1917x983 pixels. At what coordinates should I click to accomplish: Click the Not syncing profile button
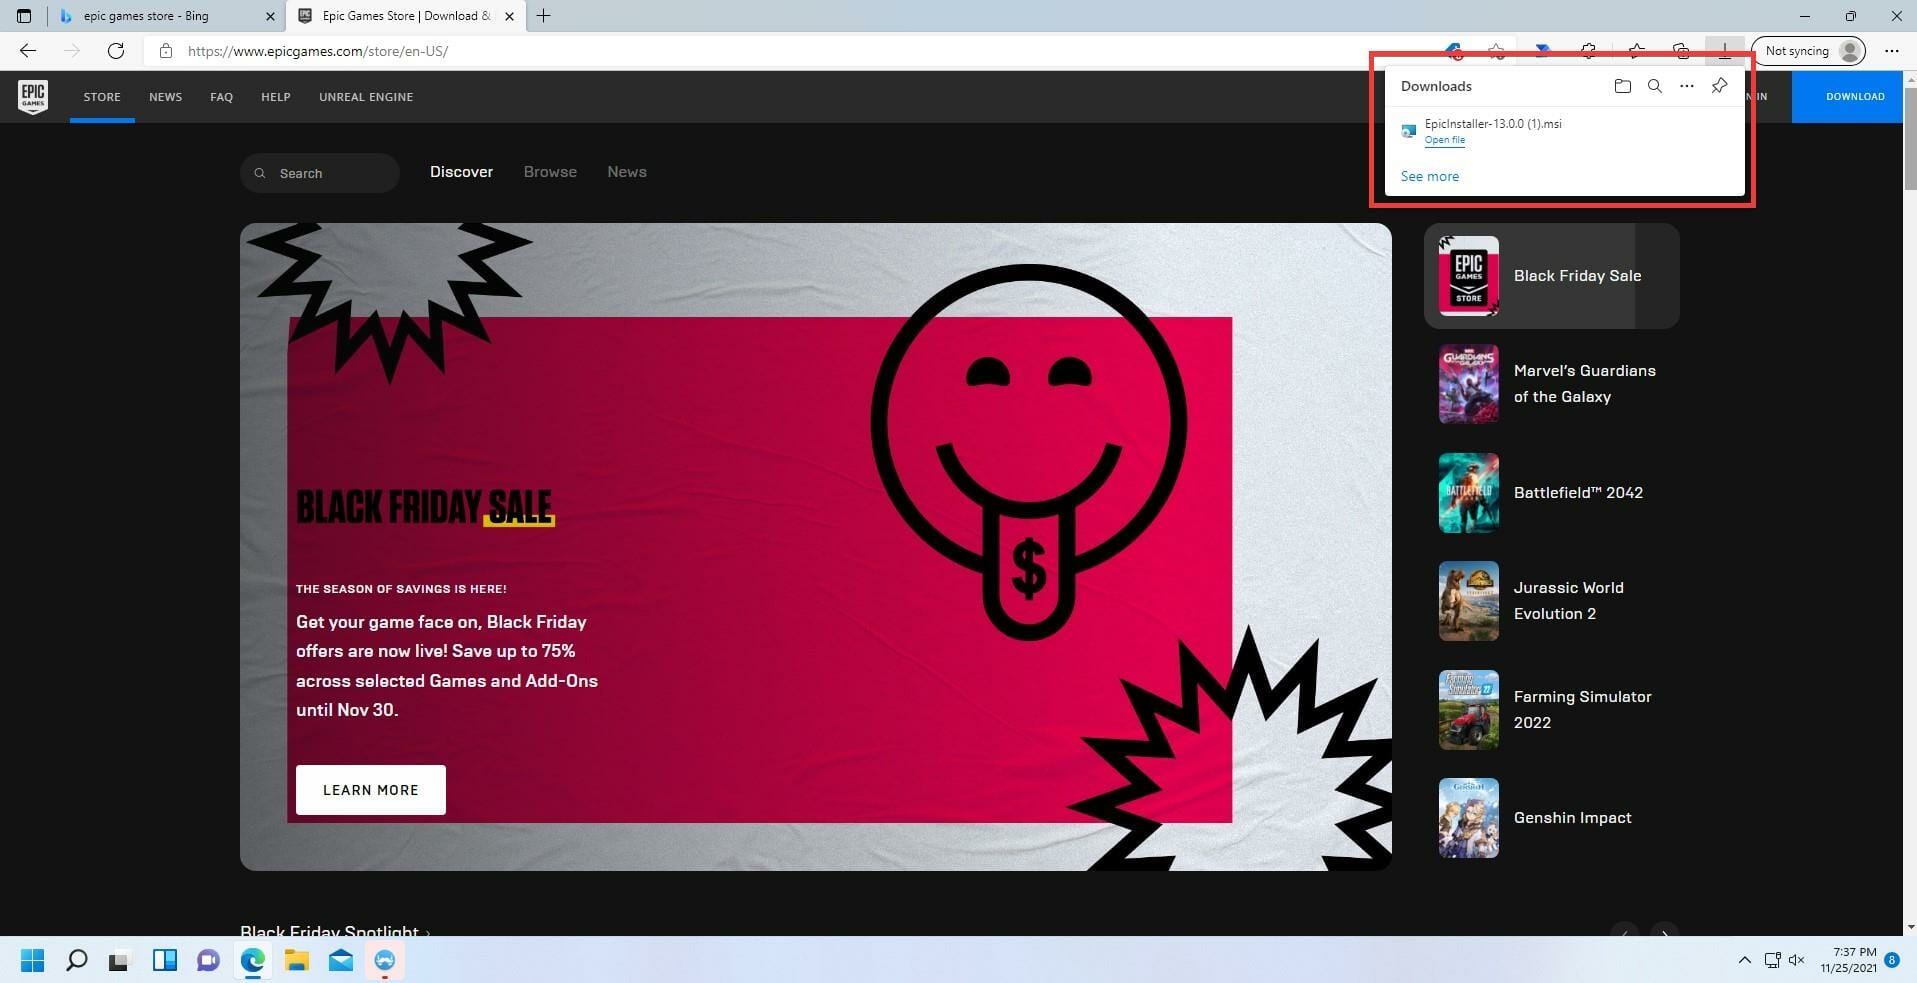coord(1808,51)
